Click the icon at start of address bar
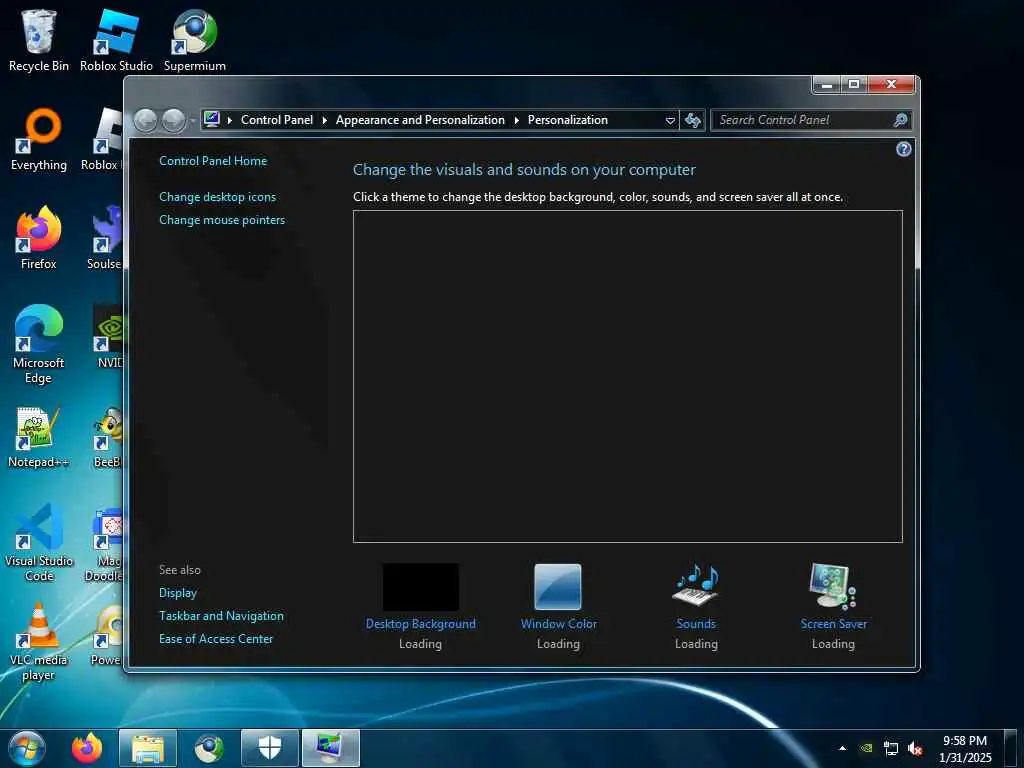This screenshot has width=1024, height=768. 212,120
